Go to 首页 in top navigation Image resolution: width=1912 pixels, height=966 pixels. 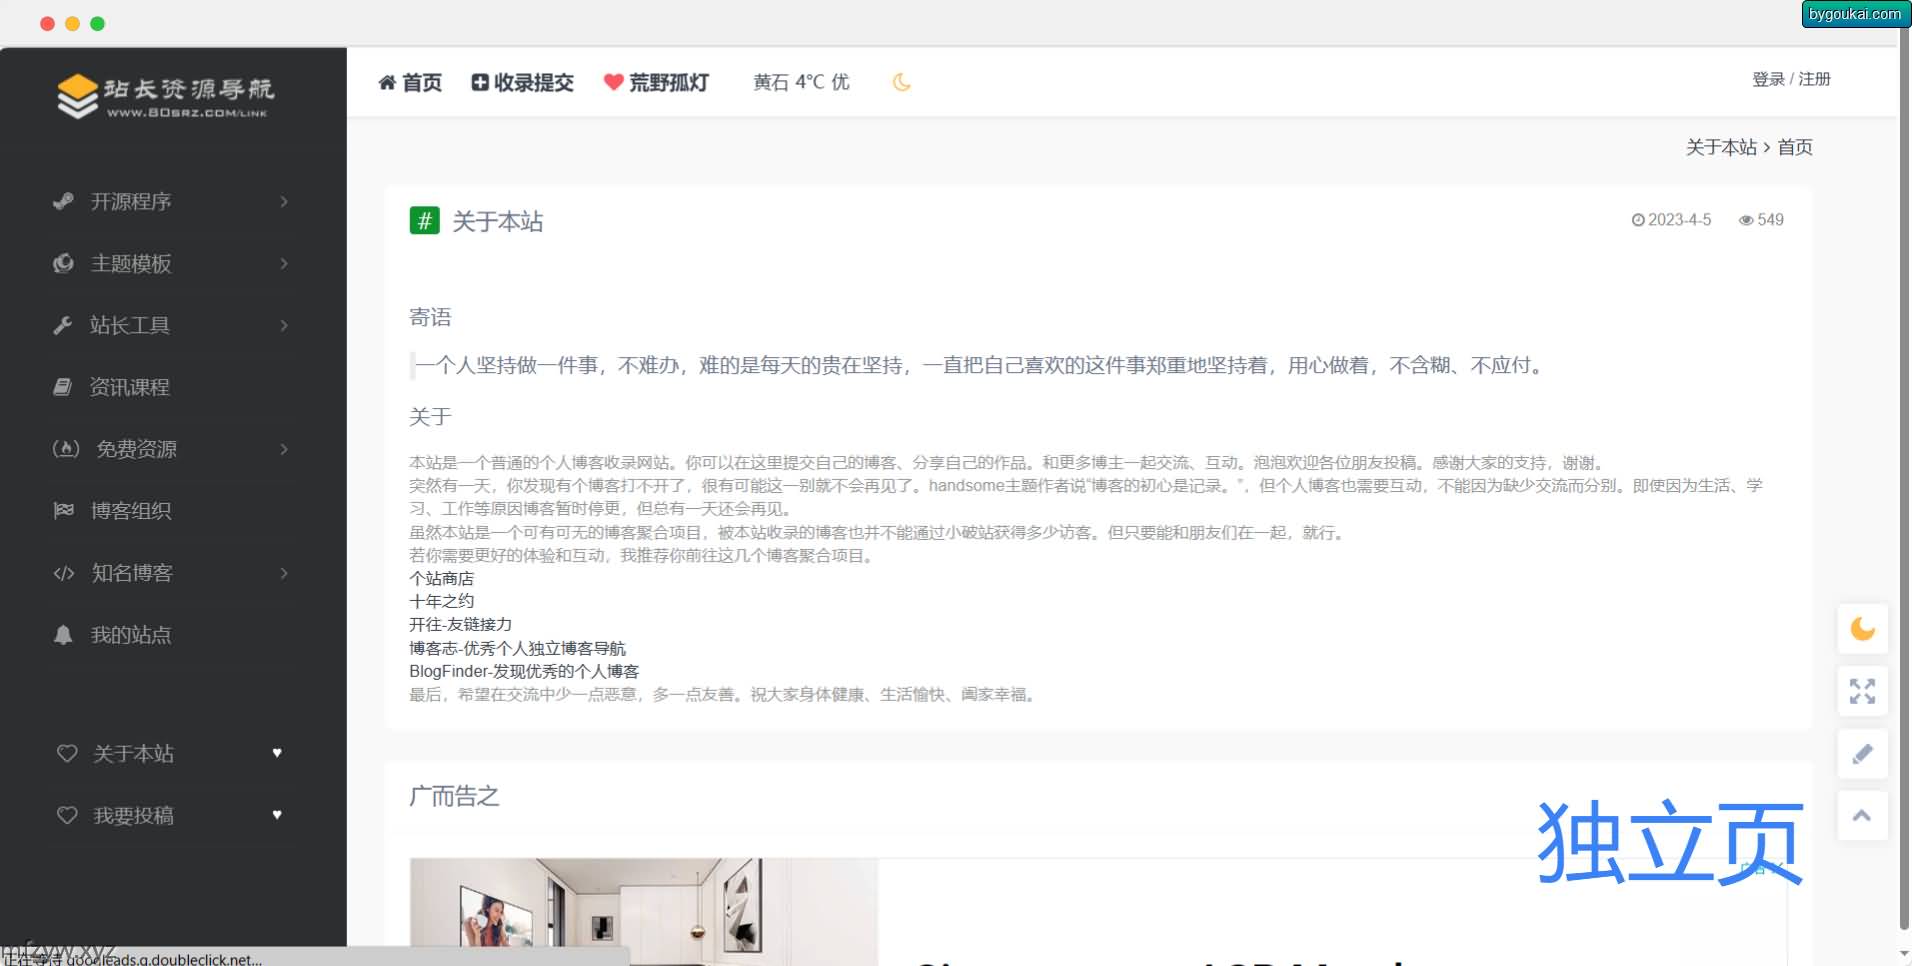click(410, 82)
